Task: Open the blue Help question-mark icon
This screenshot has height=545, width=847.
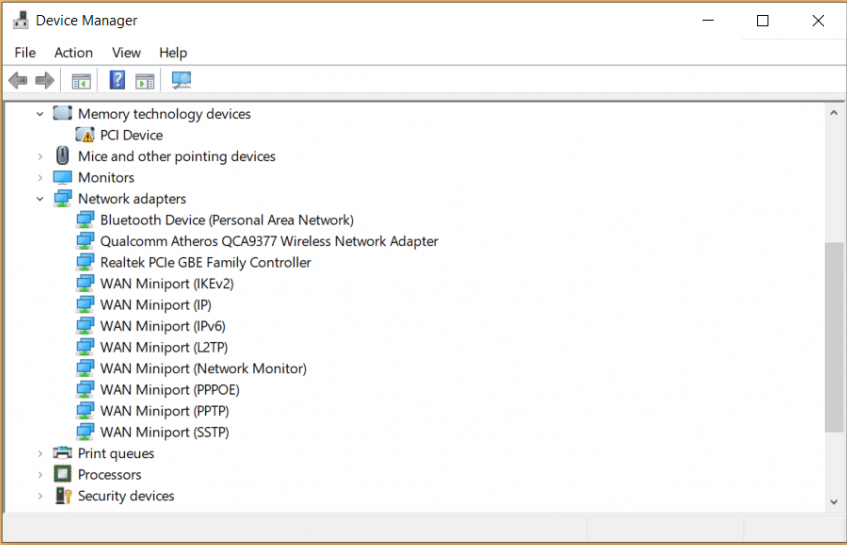Action: [117, 80]
